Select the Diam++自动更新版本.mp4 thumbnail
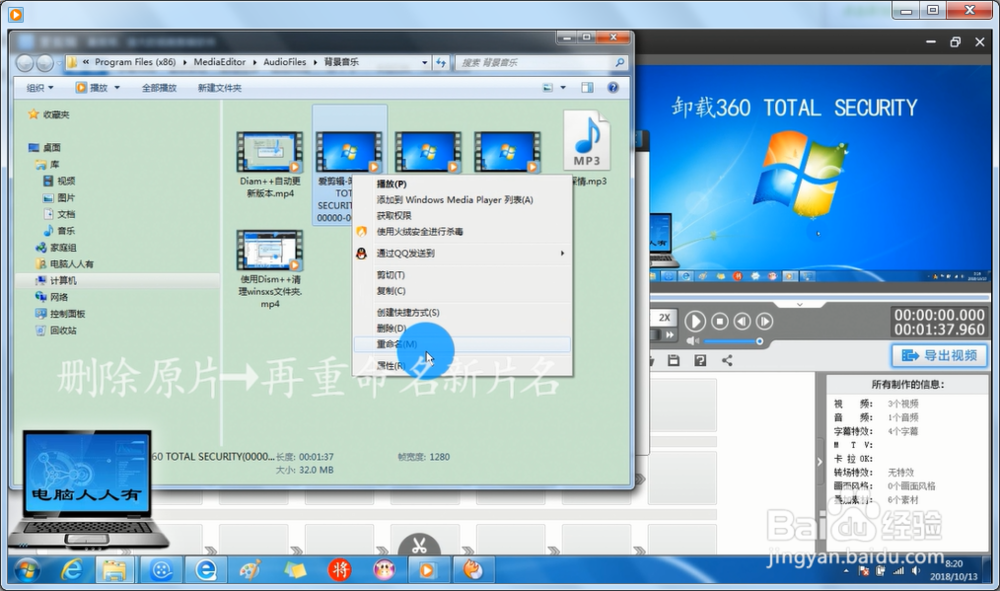This screenshot has width=1000, height=591. [x=270, y=152]
